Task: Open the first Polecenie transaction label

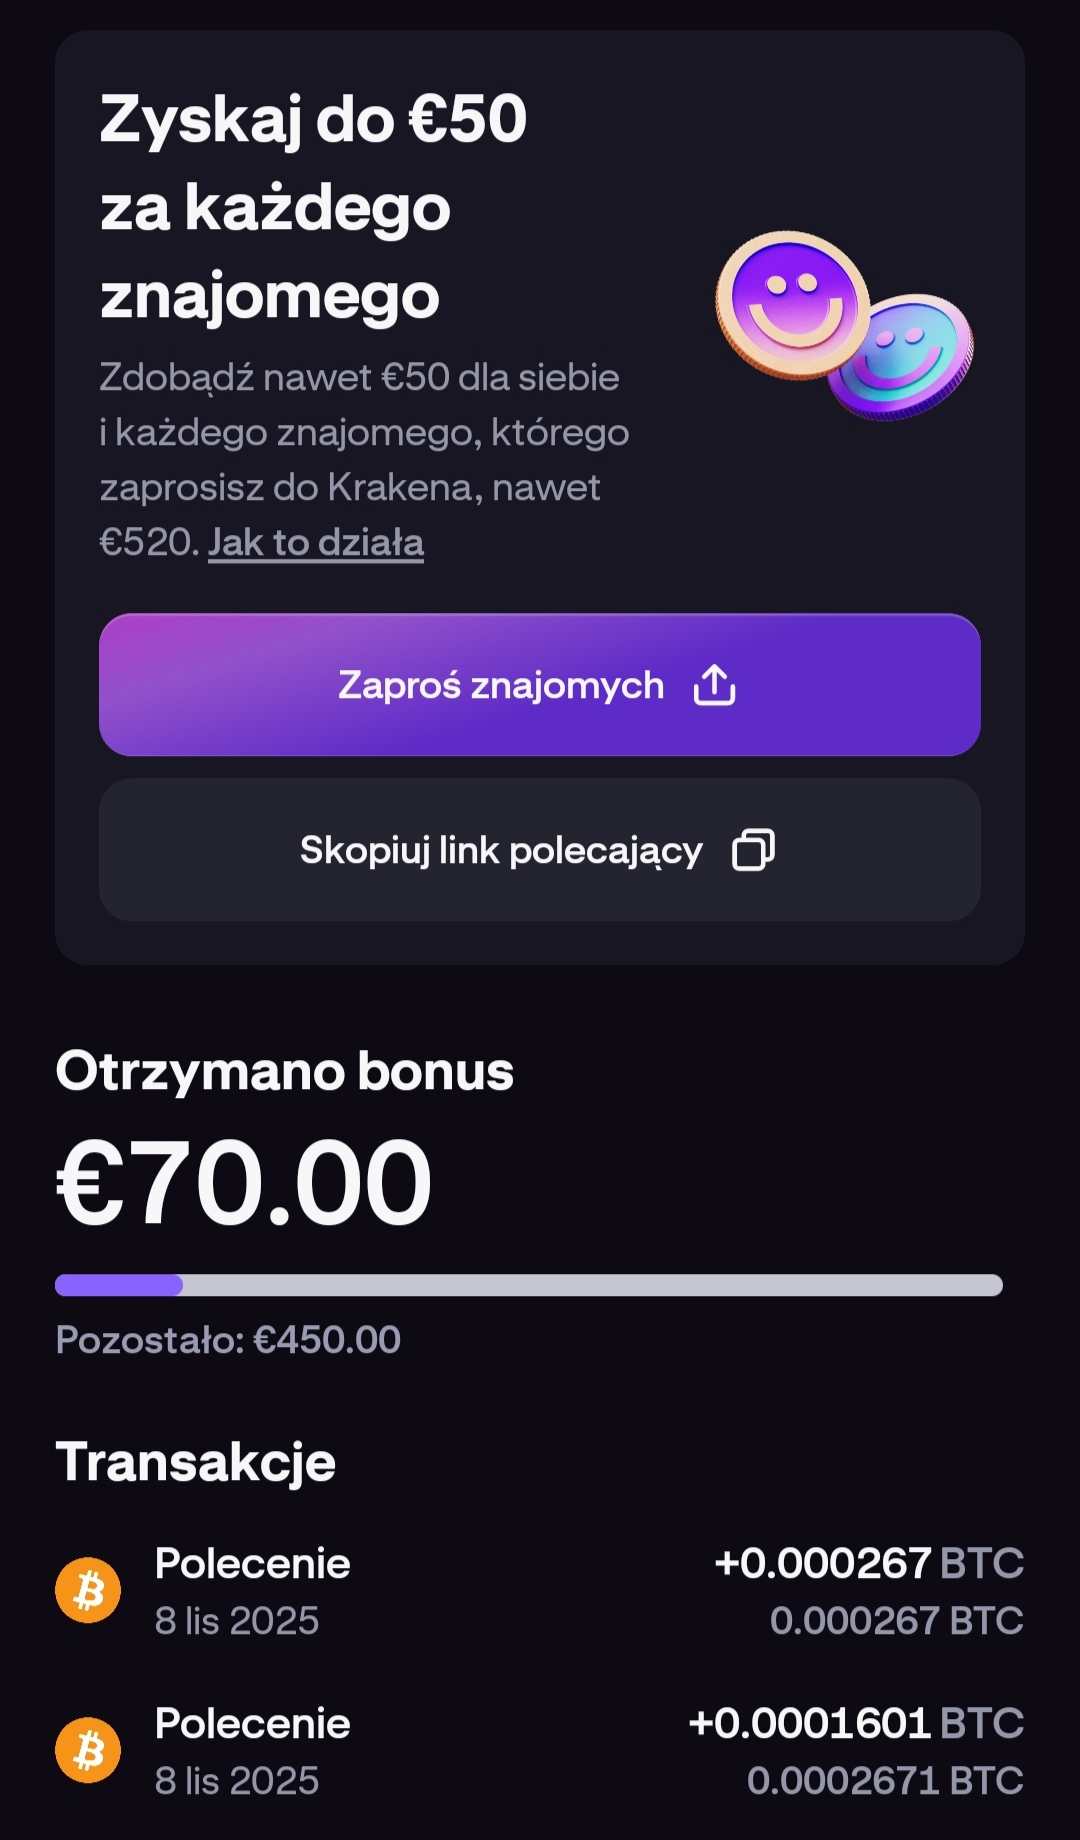Action: 252,1564
